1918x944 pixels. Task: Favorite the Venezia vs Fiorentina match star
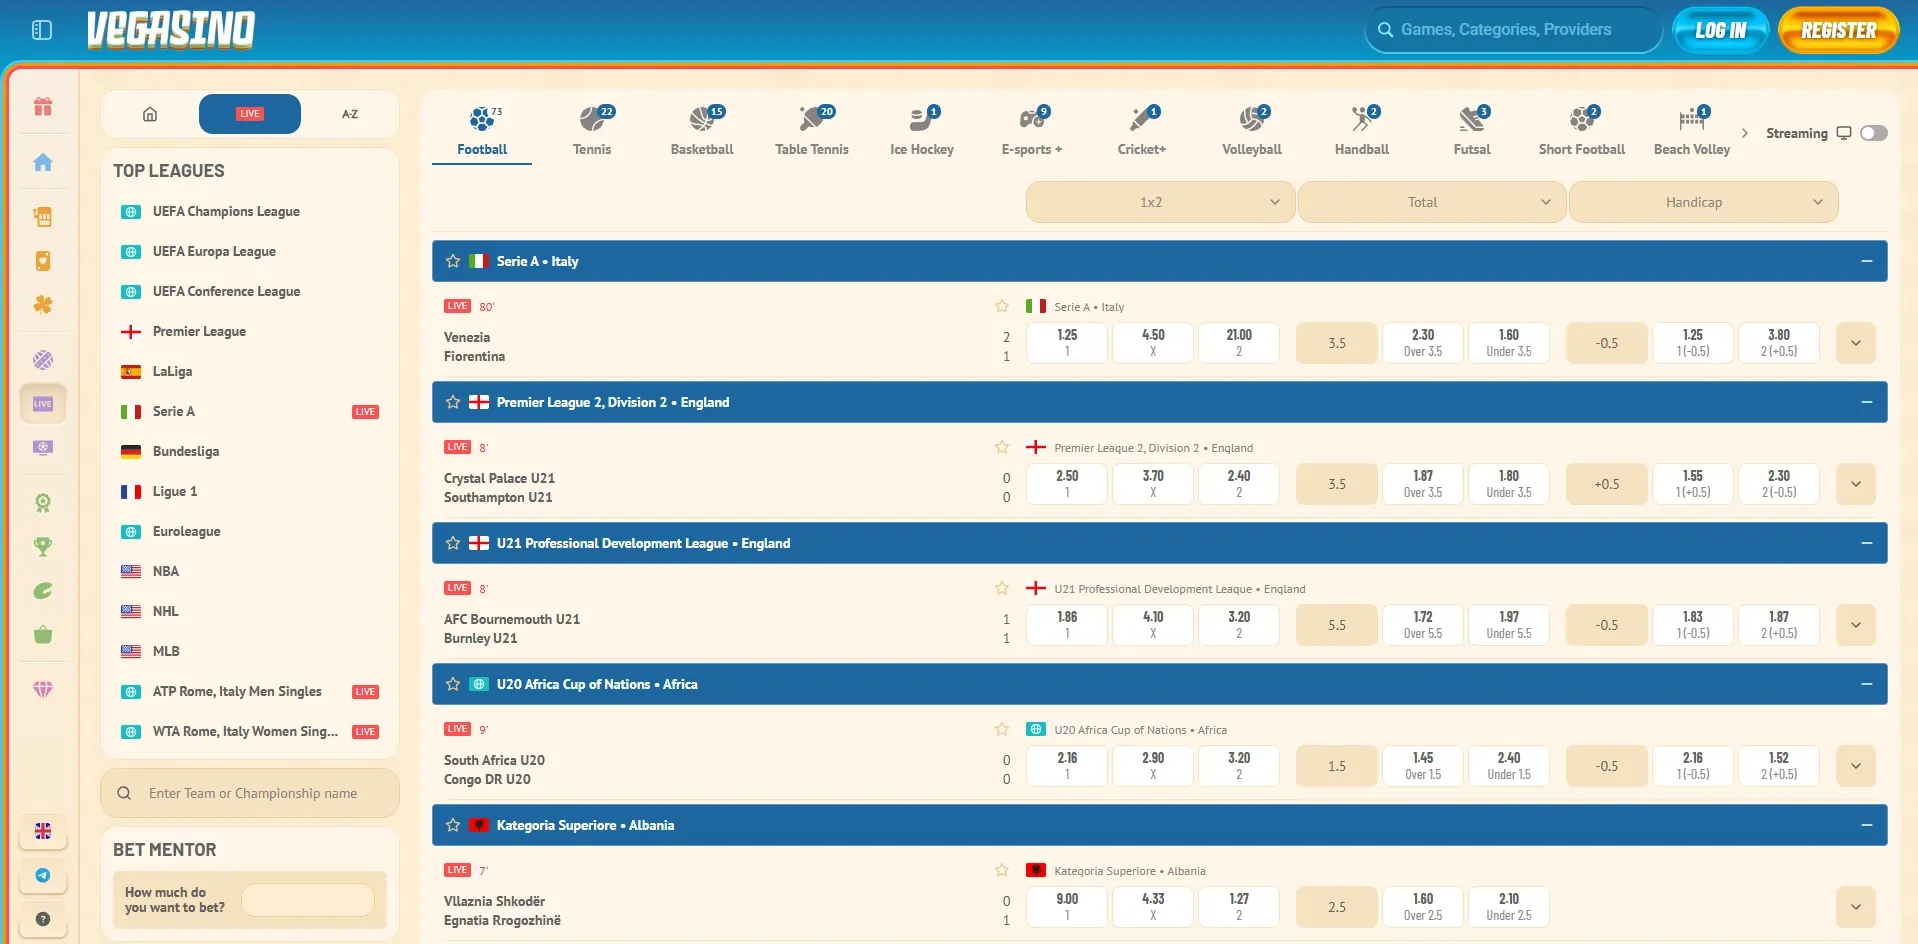tap(1002, 306)
